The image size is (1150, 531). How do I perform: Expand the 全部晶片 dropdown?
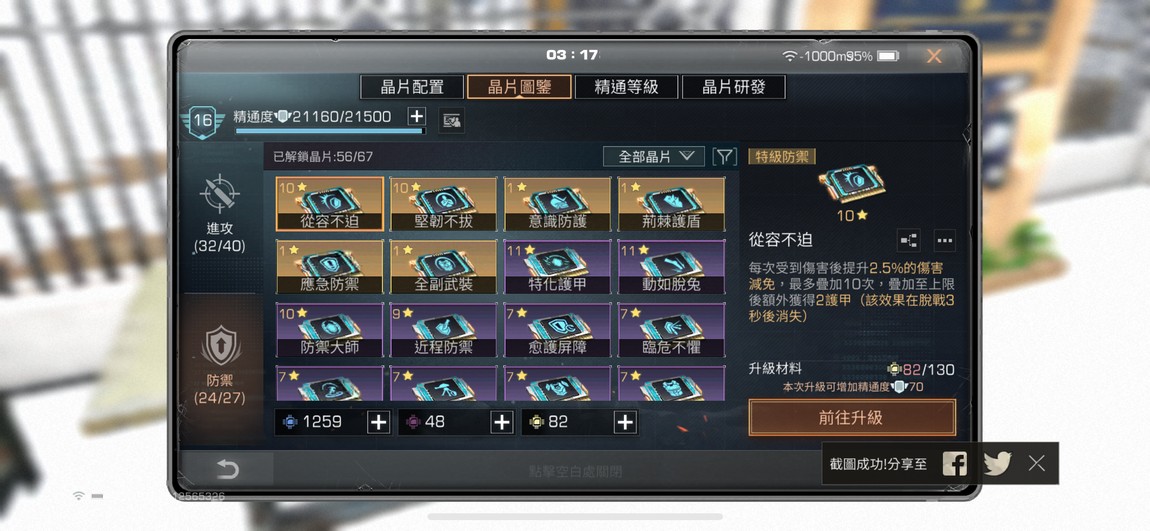[653, 156]
